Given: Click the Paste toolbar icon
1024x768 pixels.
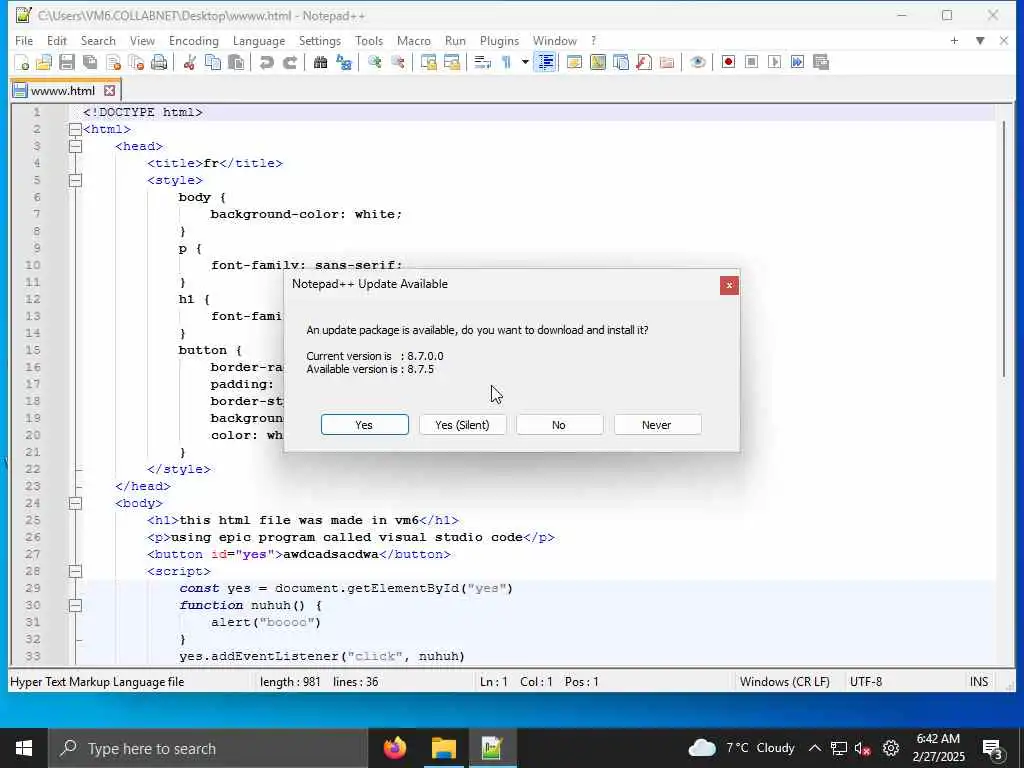Looking at the screenshot, I should pyautogui.click(x=236, y=63).
